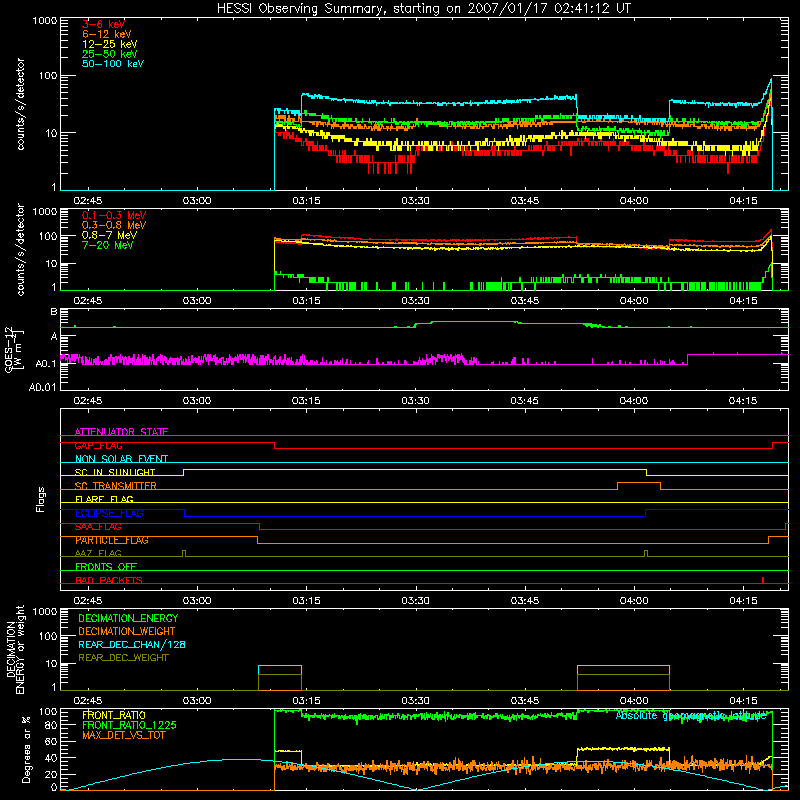Click the 03:00 tick label under the top panel
800x800 pixels.
(x=197, y=201)
